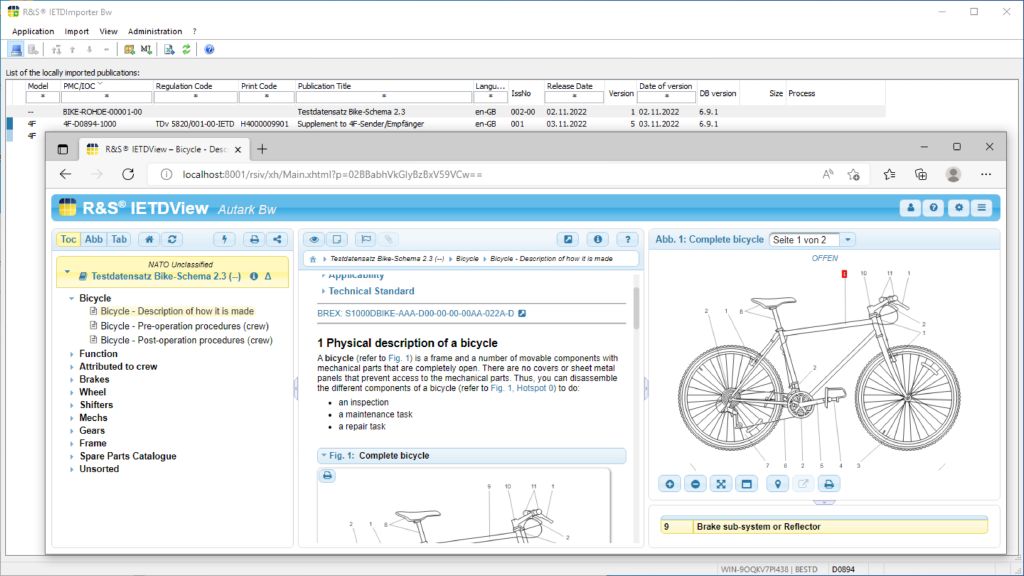Viewport: 1024px width, 576px height.
Task: Reload the browser page
Action: pos(128,174)
